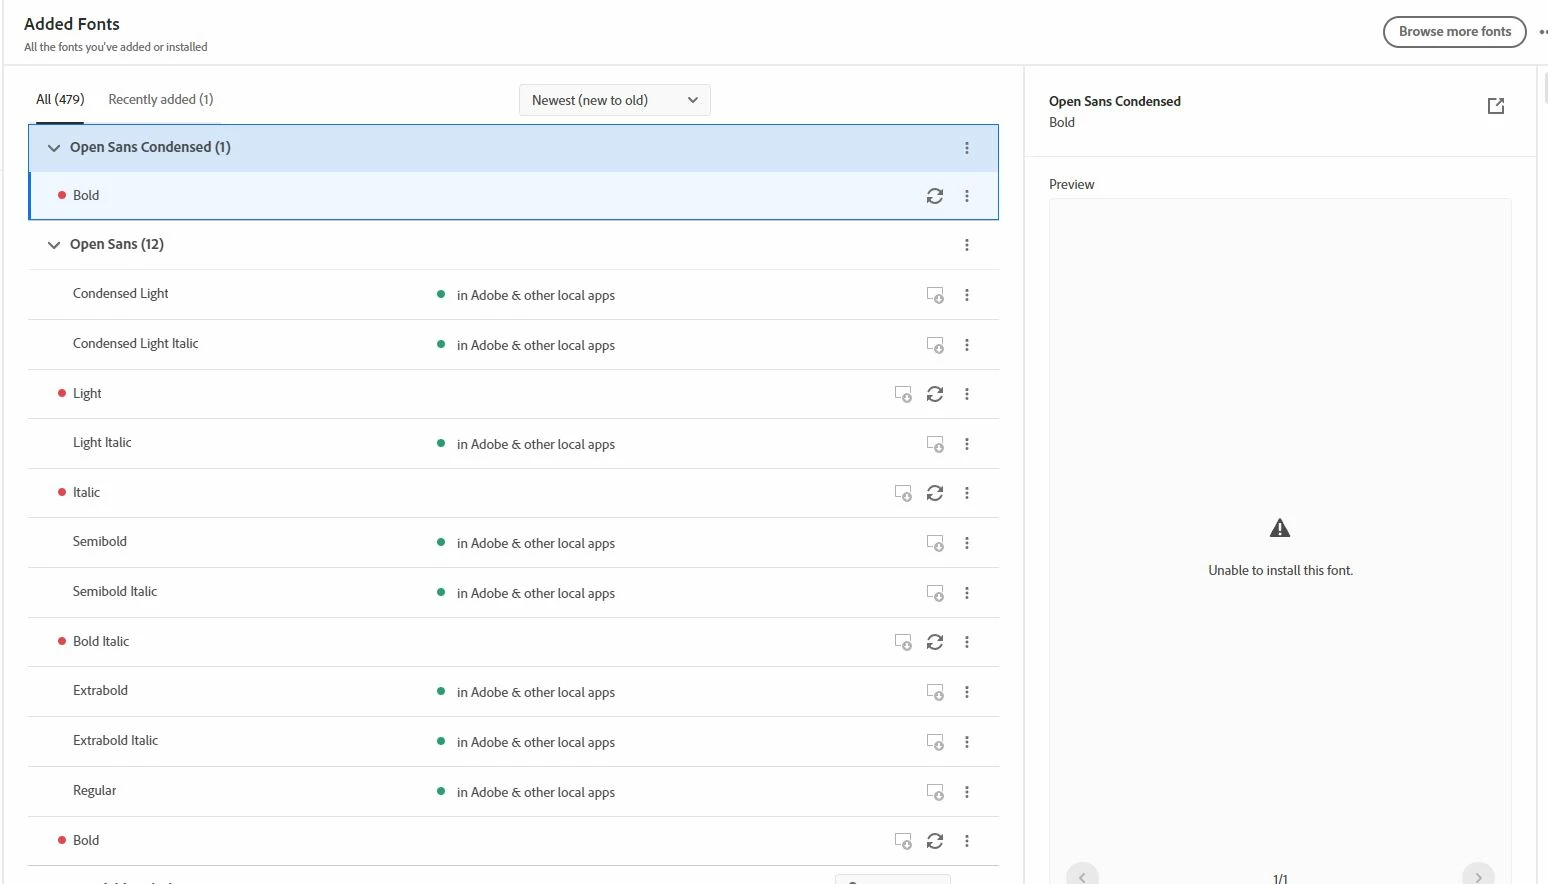Image resolution: width=1548 pixels, height=884 pixels.
Task: Click install-to-device icon for Semibold
Action: [935, 543]
